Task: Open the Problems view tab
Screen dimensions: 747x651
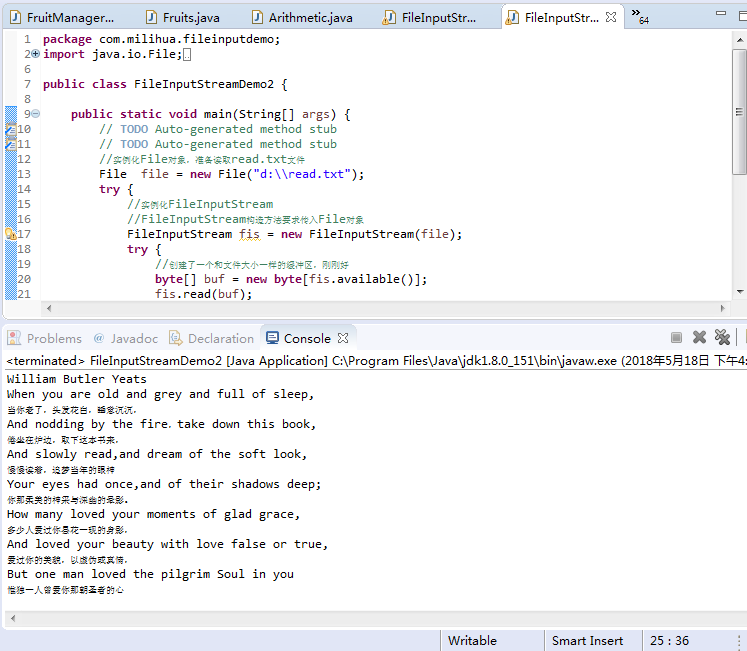Action: point(45,338)
